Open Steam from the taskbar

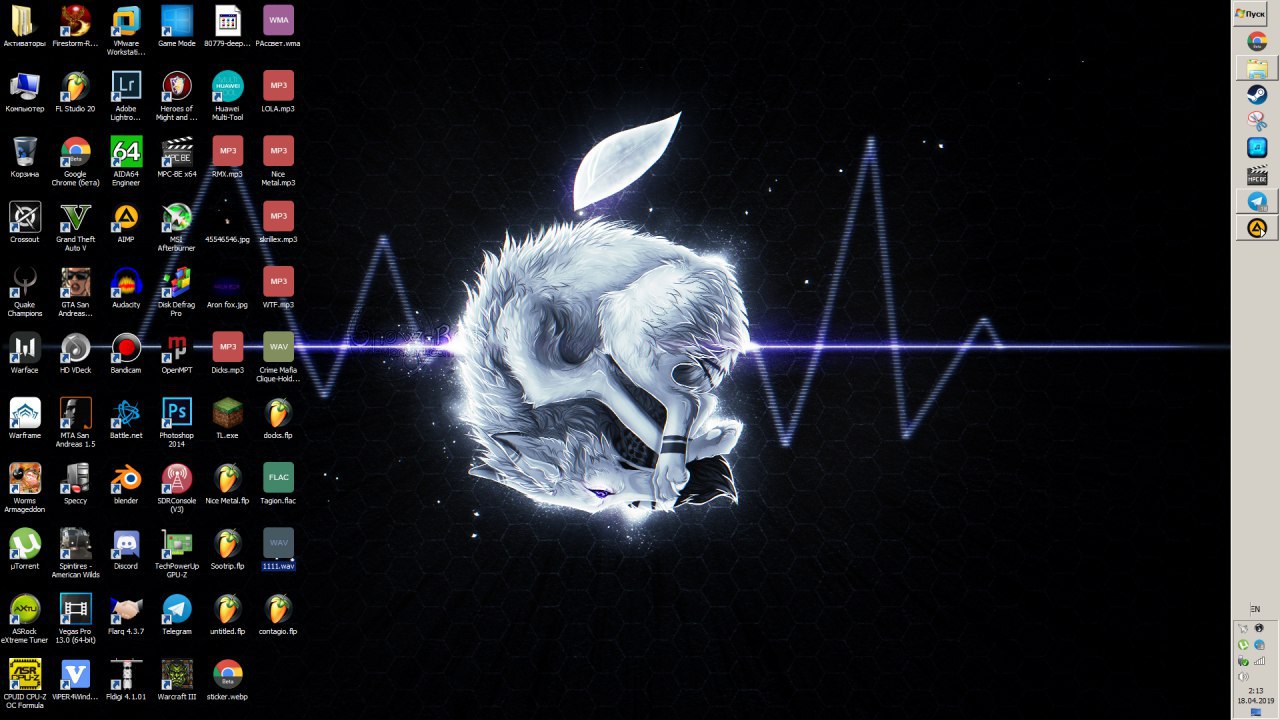(1257, 95)
